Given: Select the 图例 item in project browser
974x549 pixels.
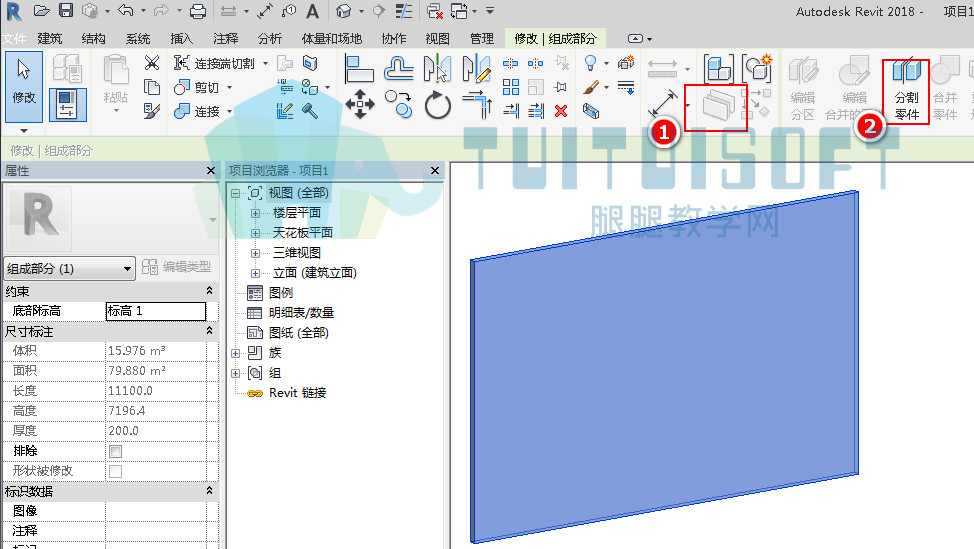Looking at the screenshot, I should pos(281,293).
